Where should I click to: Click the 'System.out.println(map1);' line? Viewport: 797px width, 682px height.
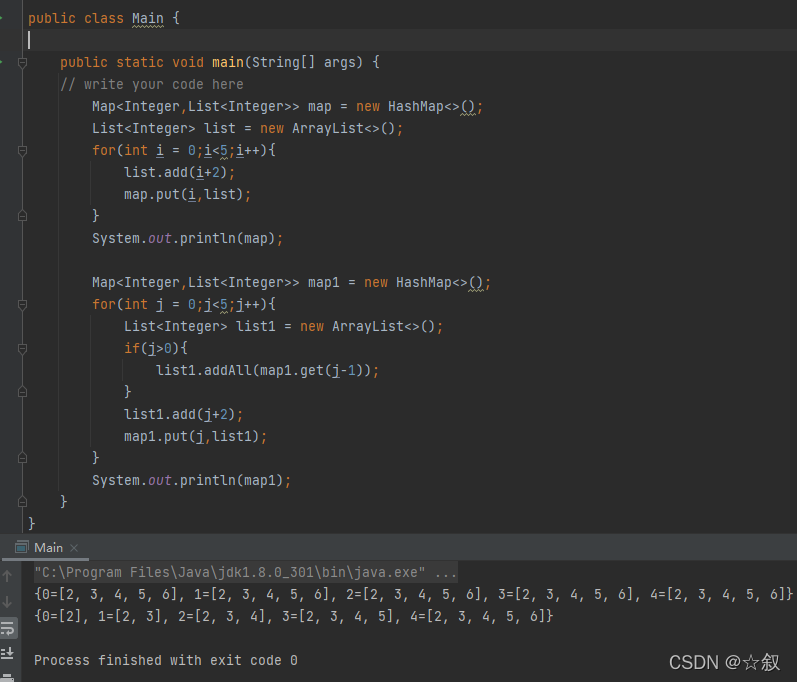tap(192, 480)
